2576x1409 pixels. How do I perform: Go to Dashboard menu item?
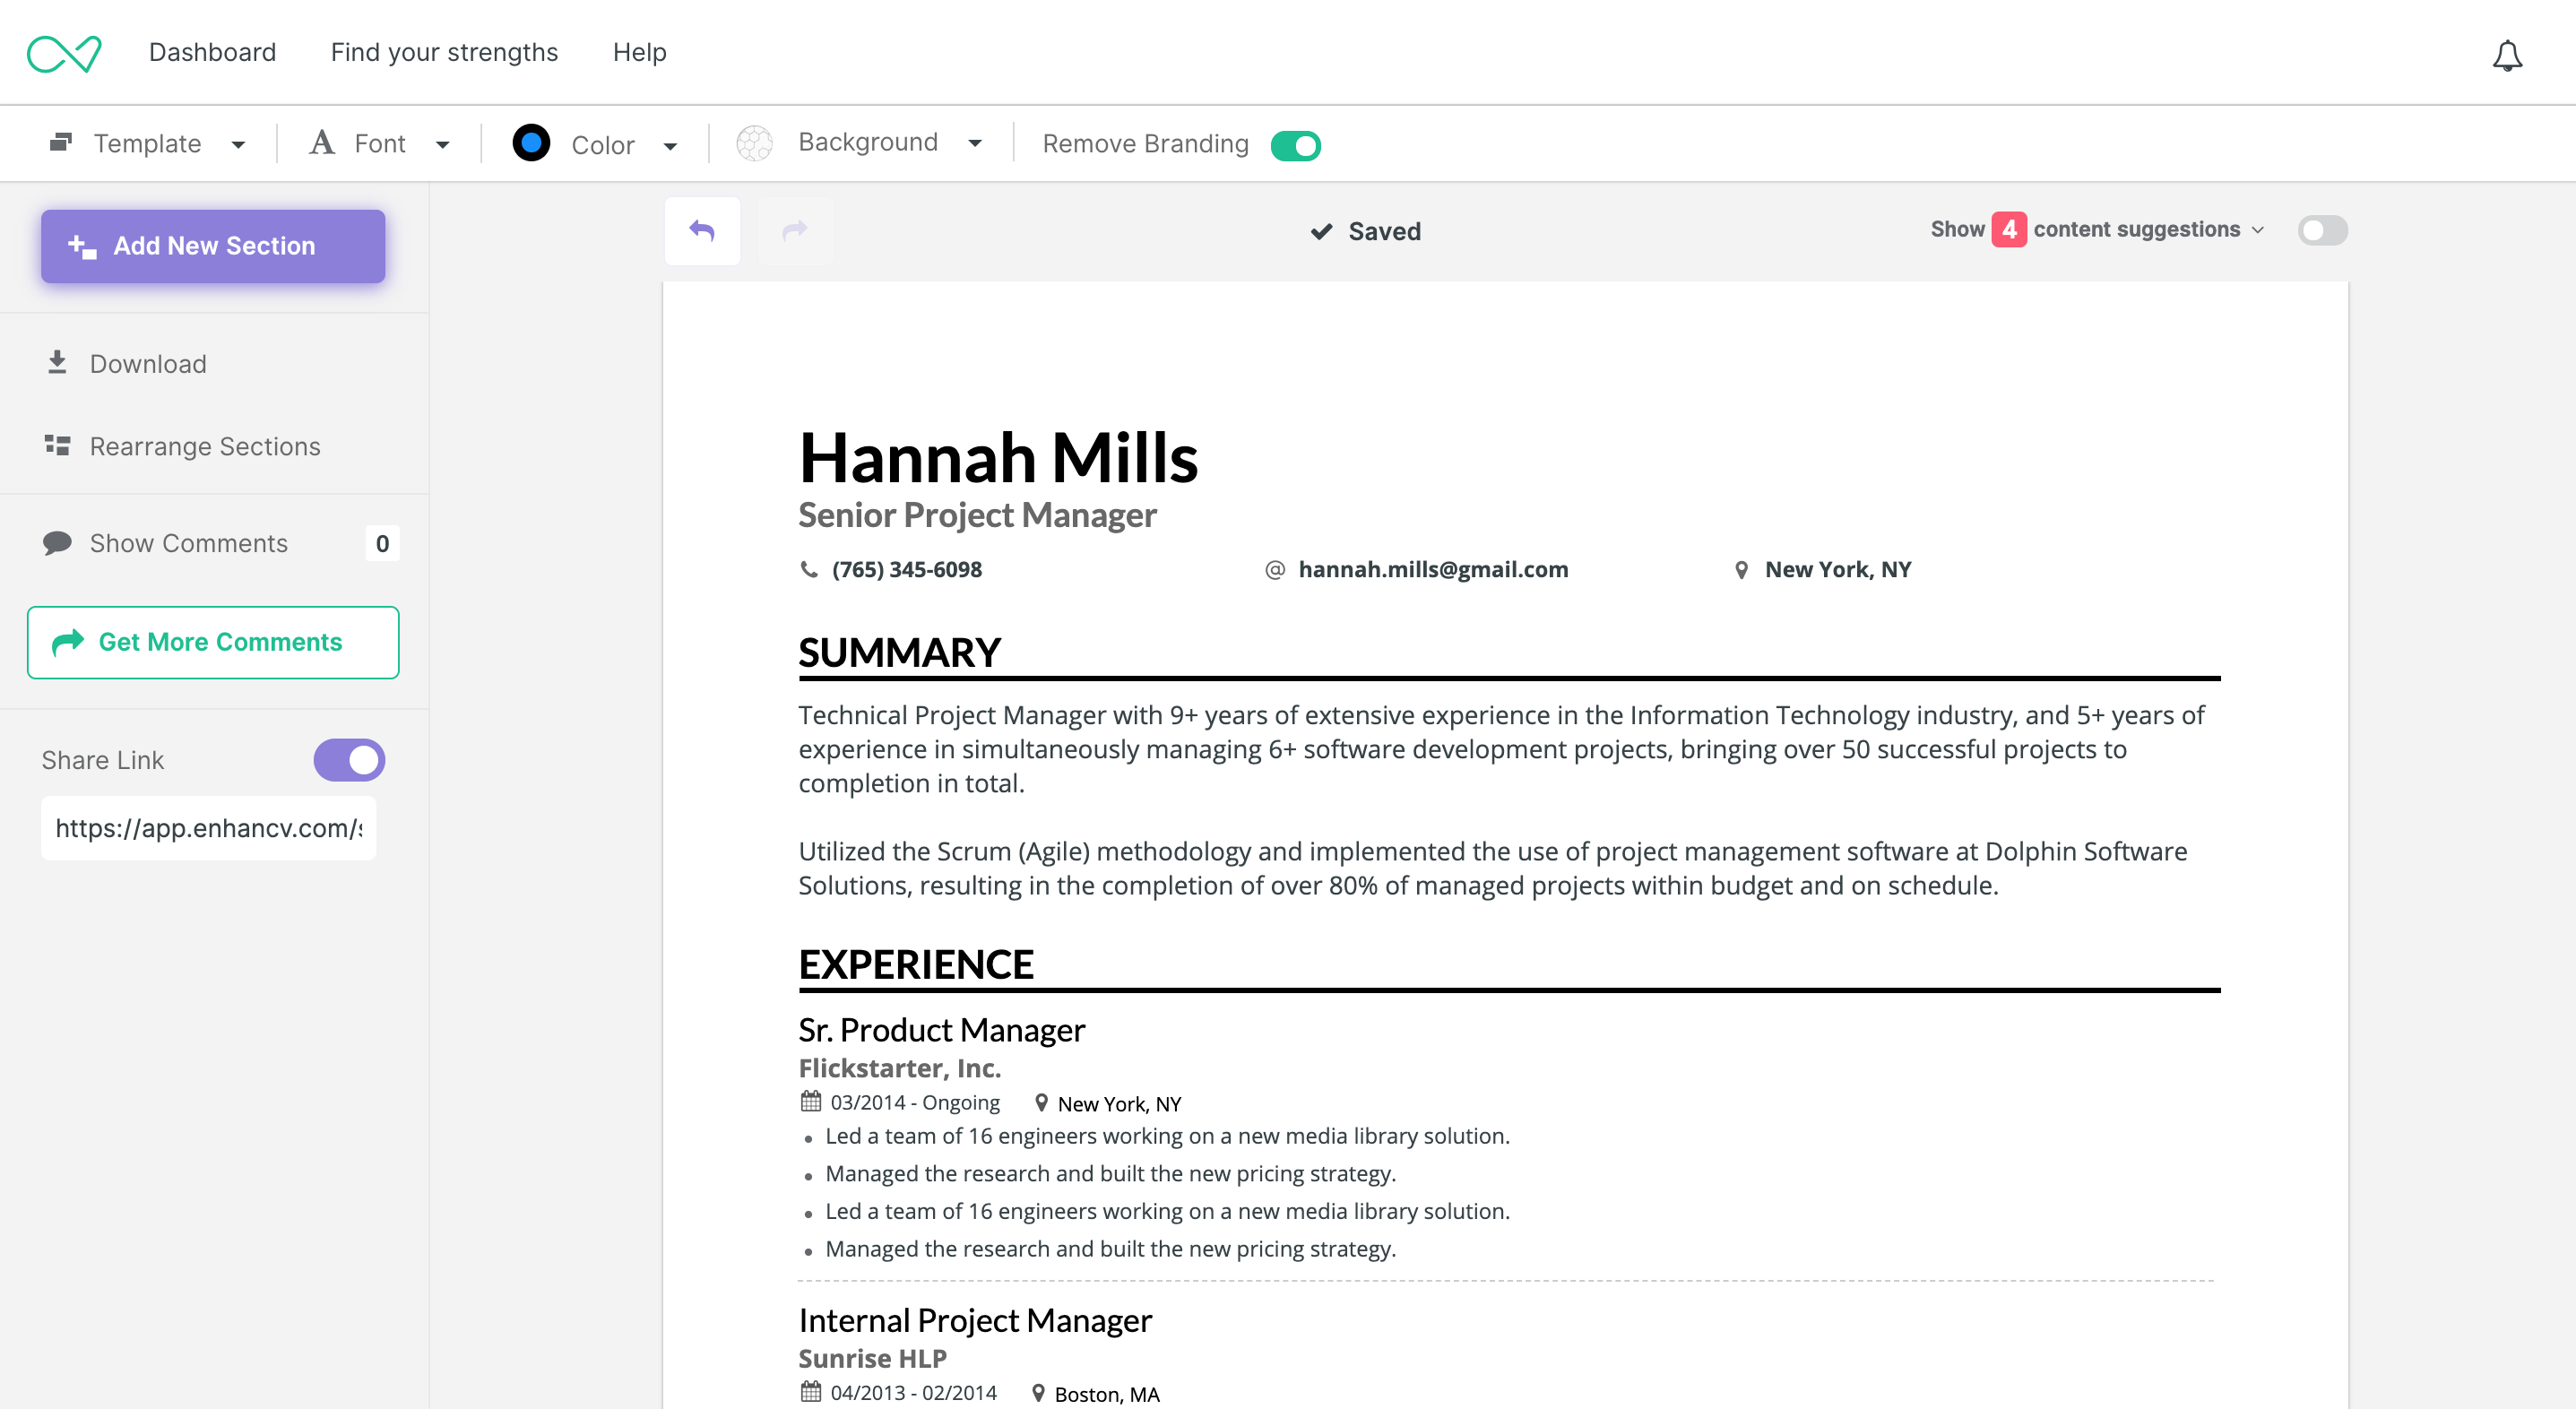212,52
